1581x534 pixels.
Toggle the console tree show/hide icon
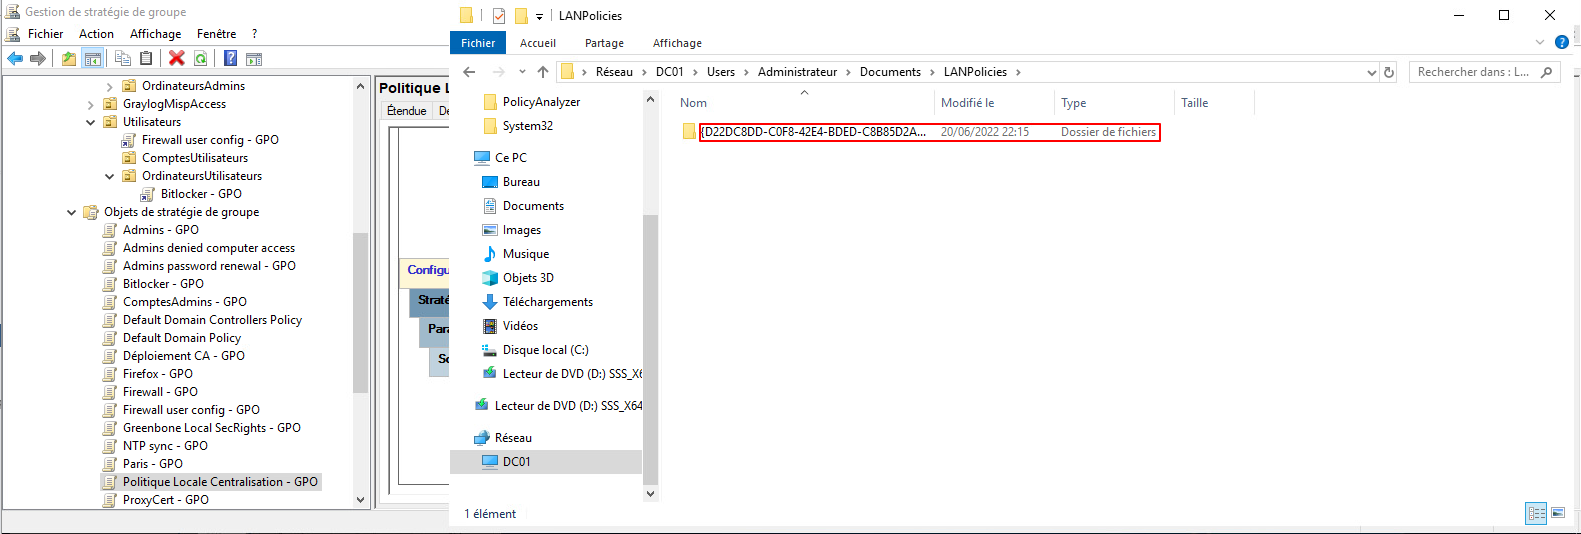tap(92, 59)
